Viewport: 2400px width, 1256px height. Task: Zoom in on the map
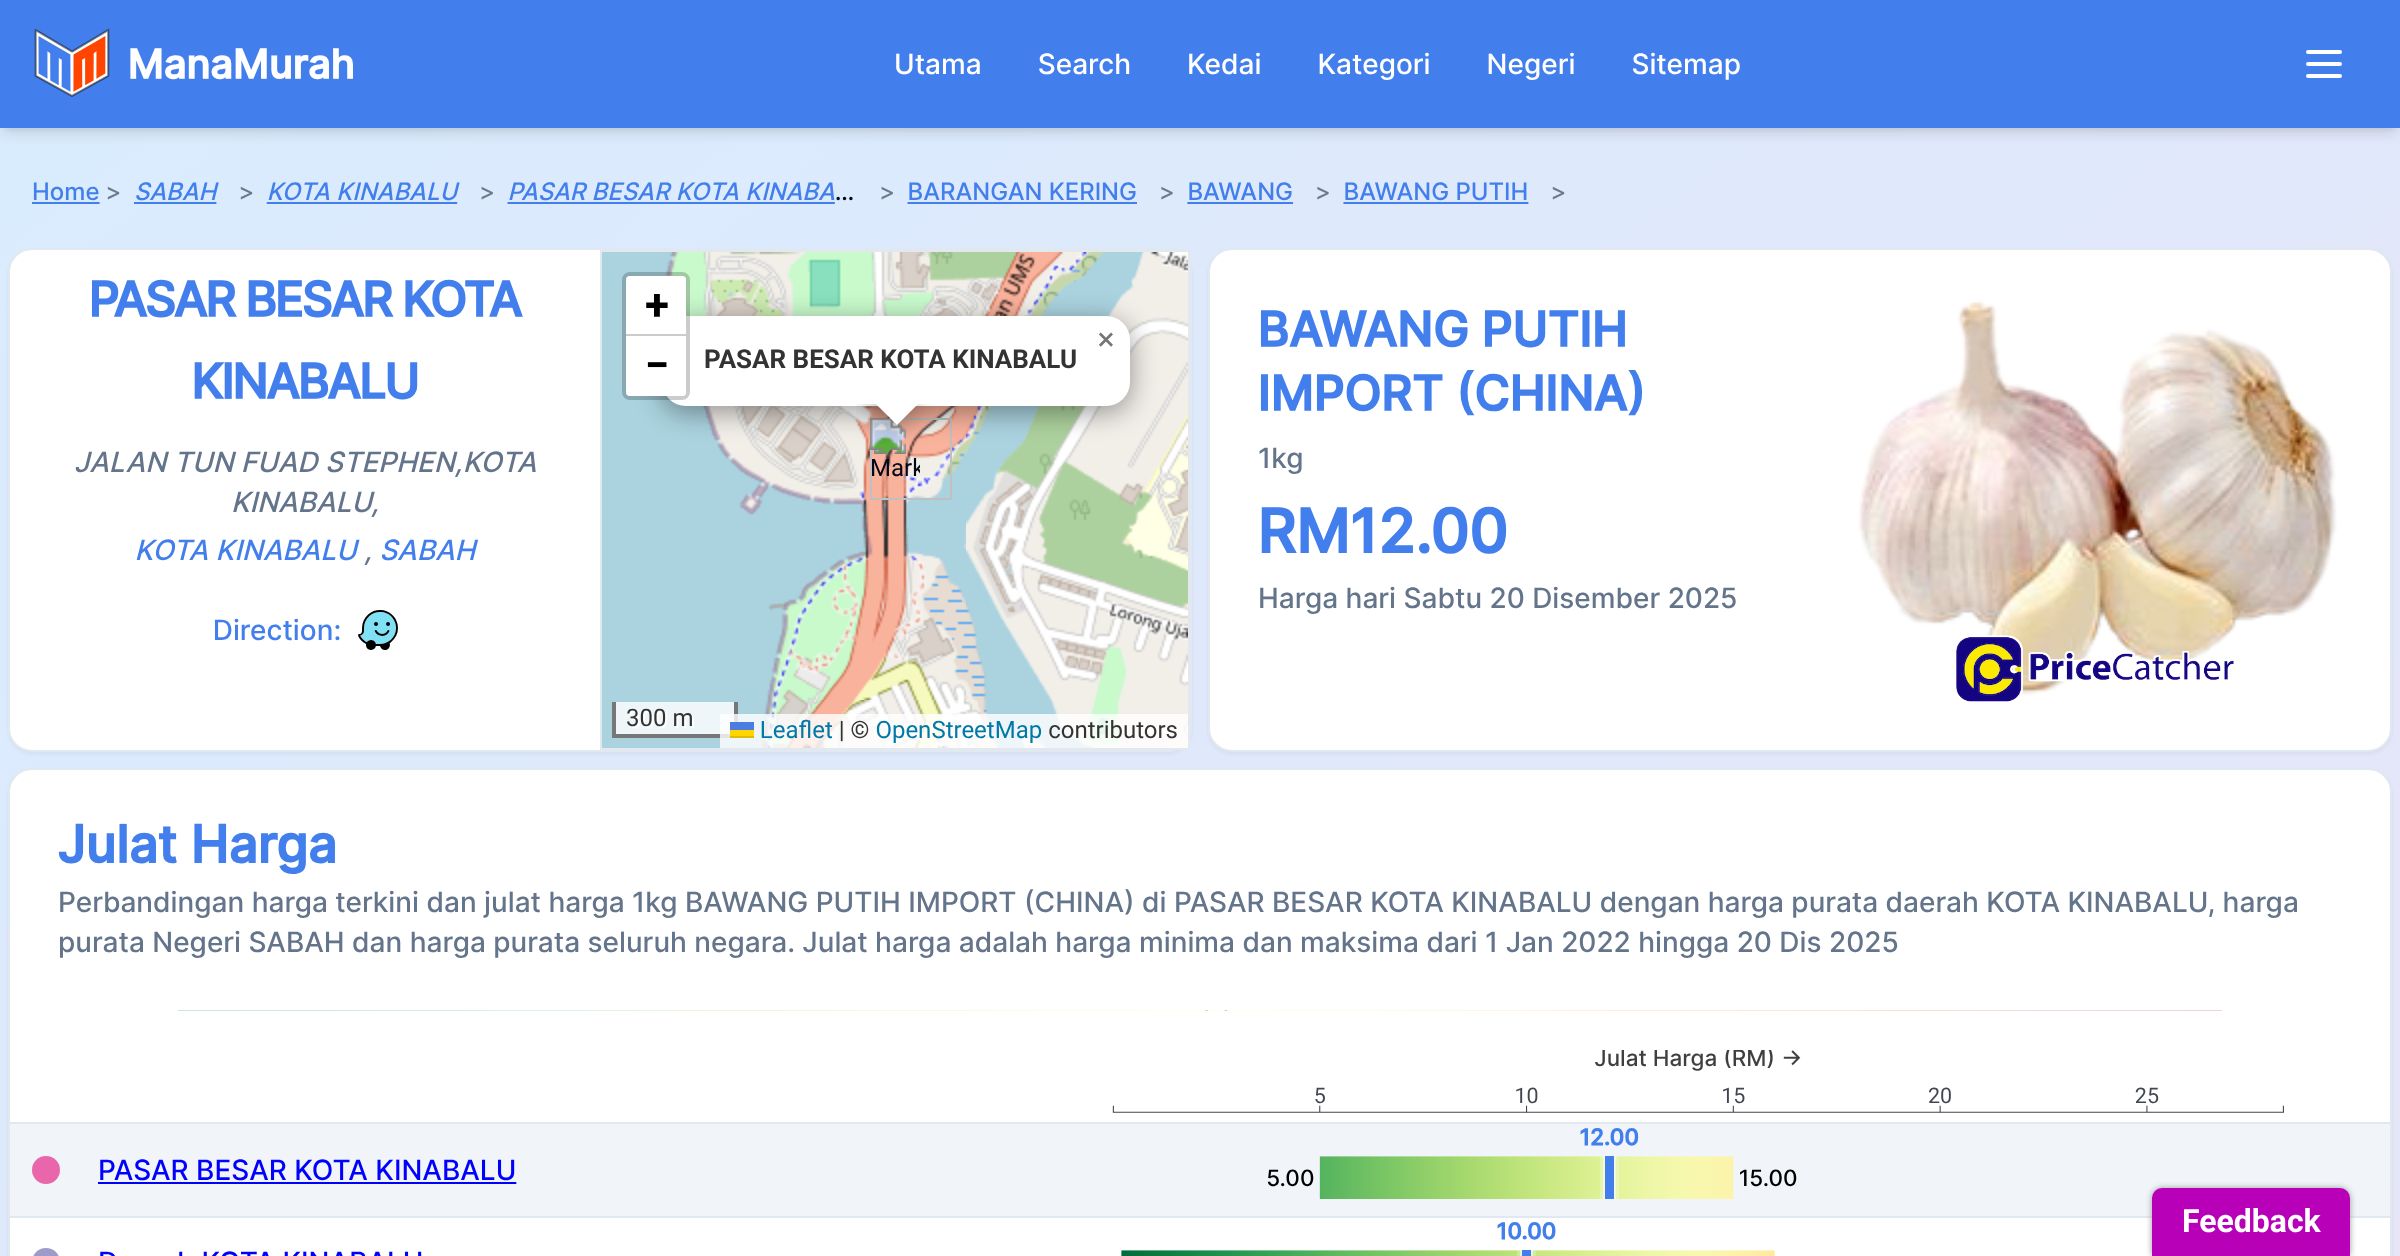(x=656, y=305)
